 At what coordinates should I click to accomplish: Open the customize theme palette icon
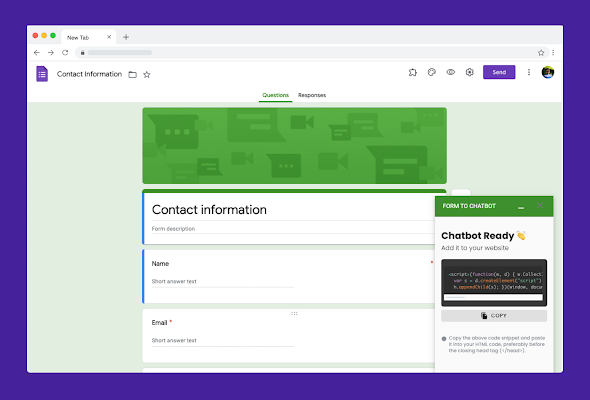432,72
